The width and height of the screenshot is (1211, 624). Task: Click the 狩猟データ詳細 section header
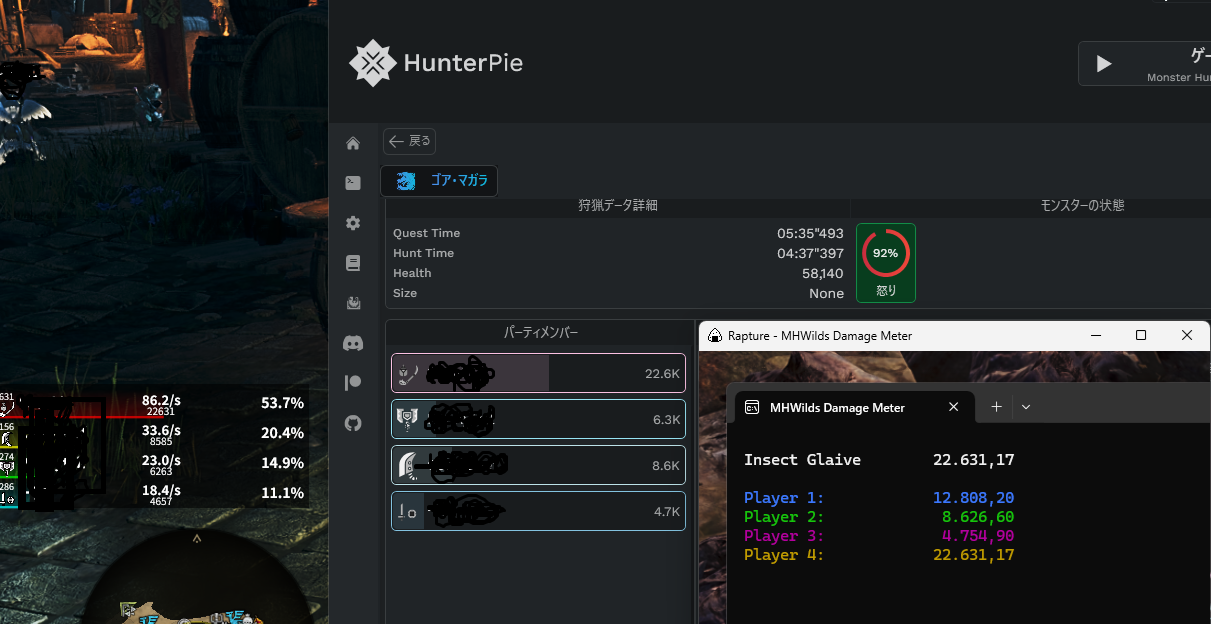(618, 205)
